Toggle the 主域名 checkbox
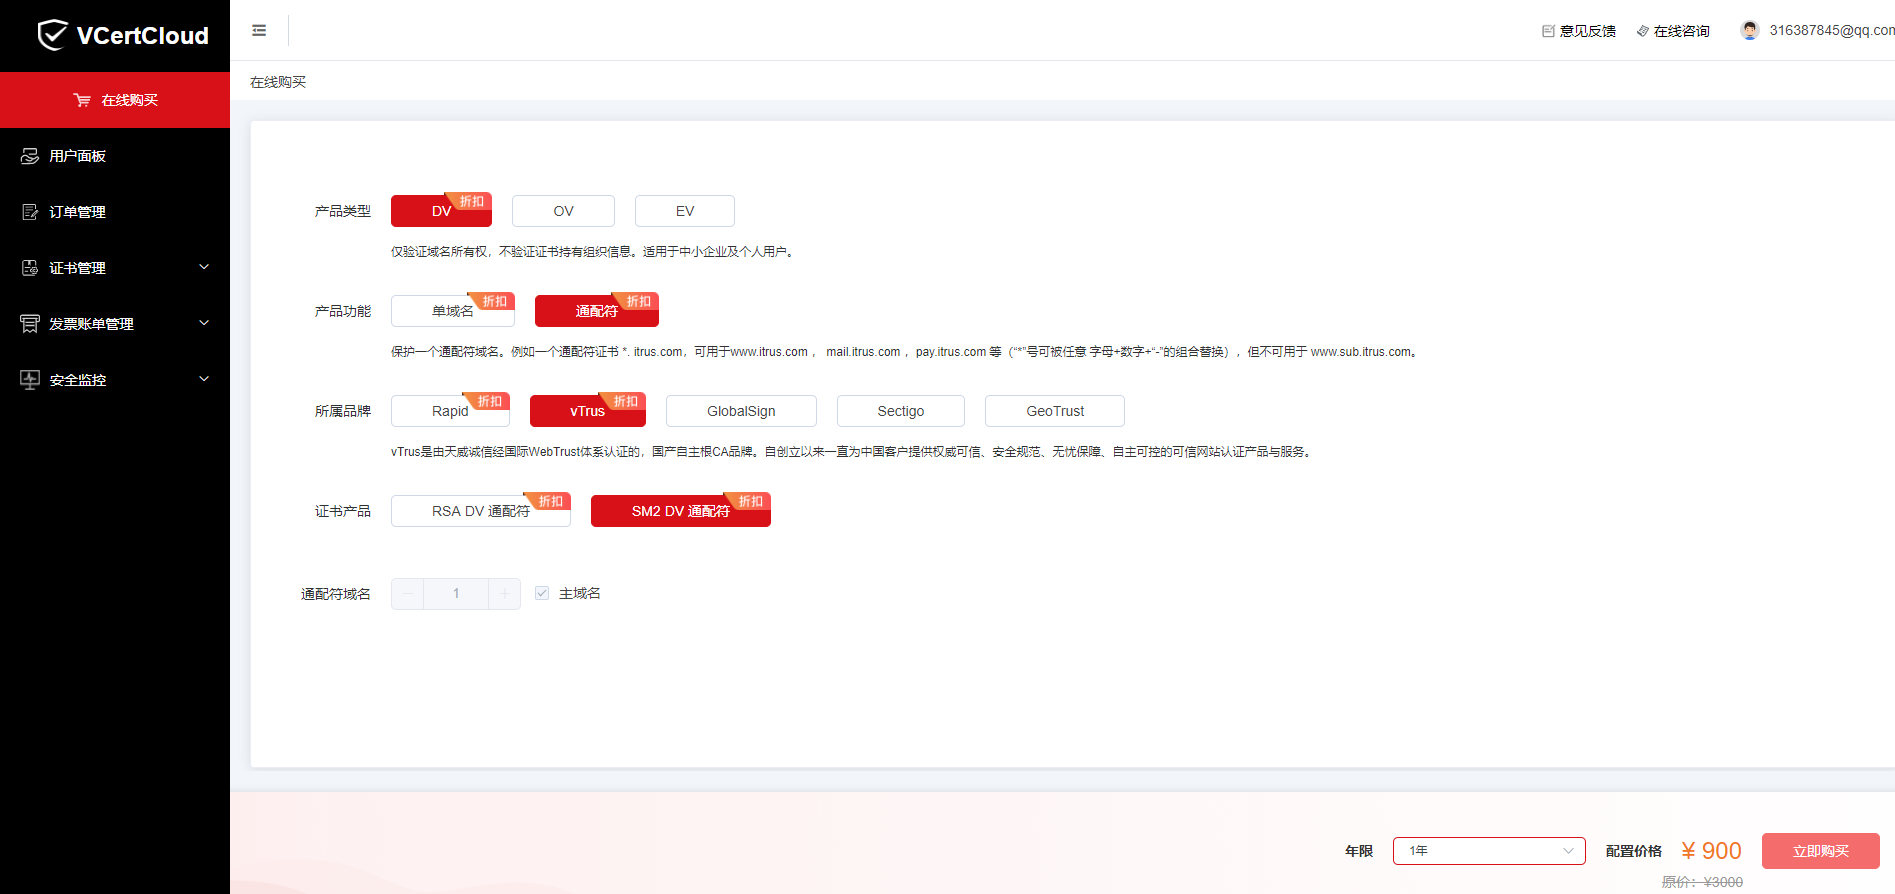 [542, 593]
